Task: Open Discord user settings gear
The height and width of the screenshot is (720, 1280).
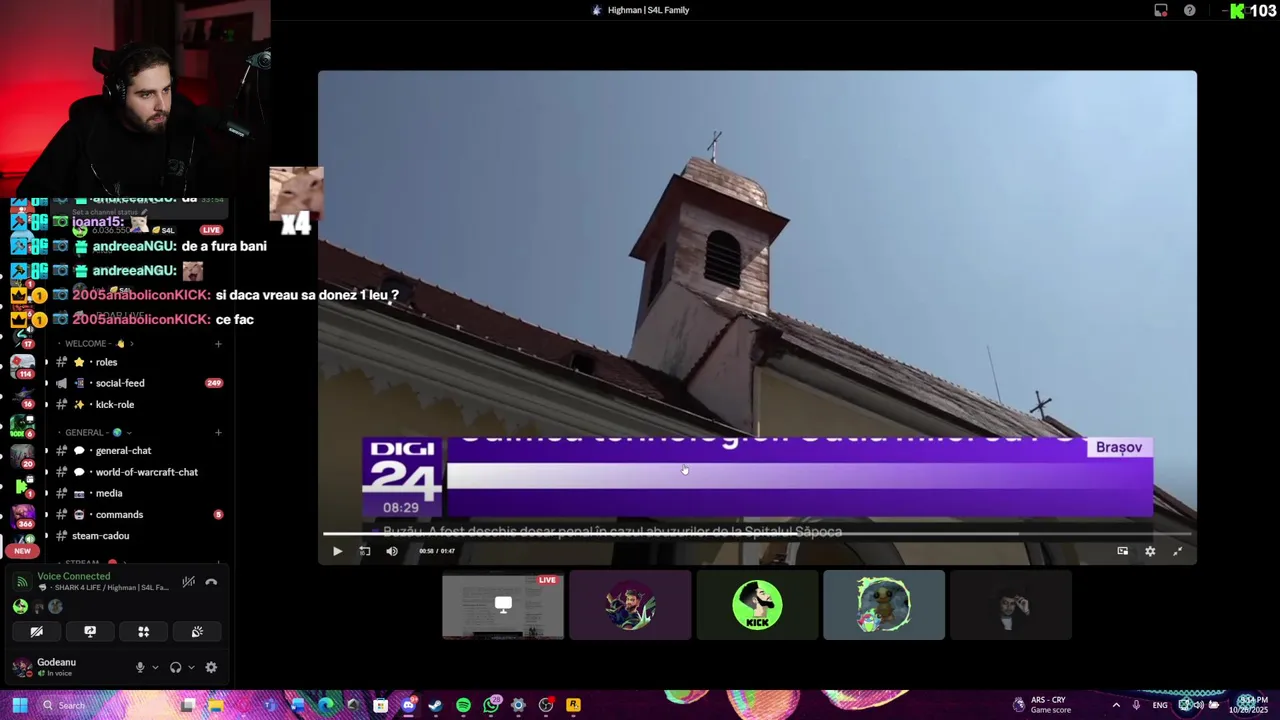Action: pos(211,668)
